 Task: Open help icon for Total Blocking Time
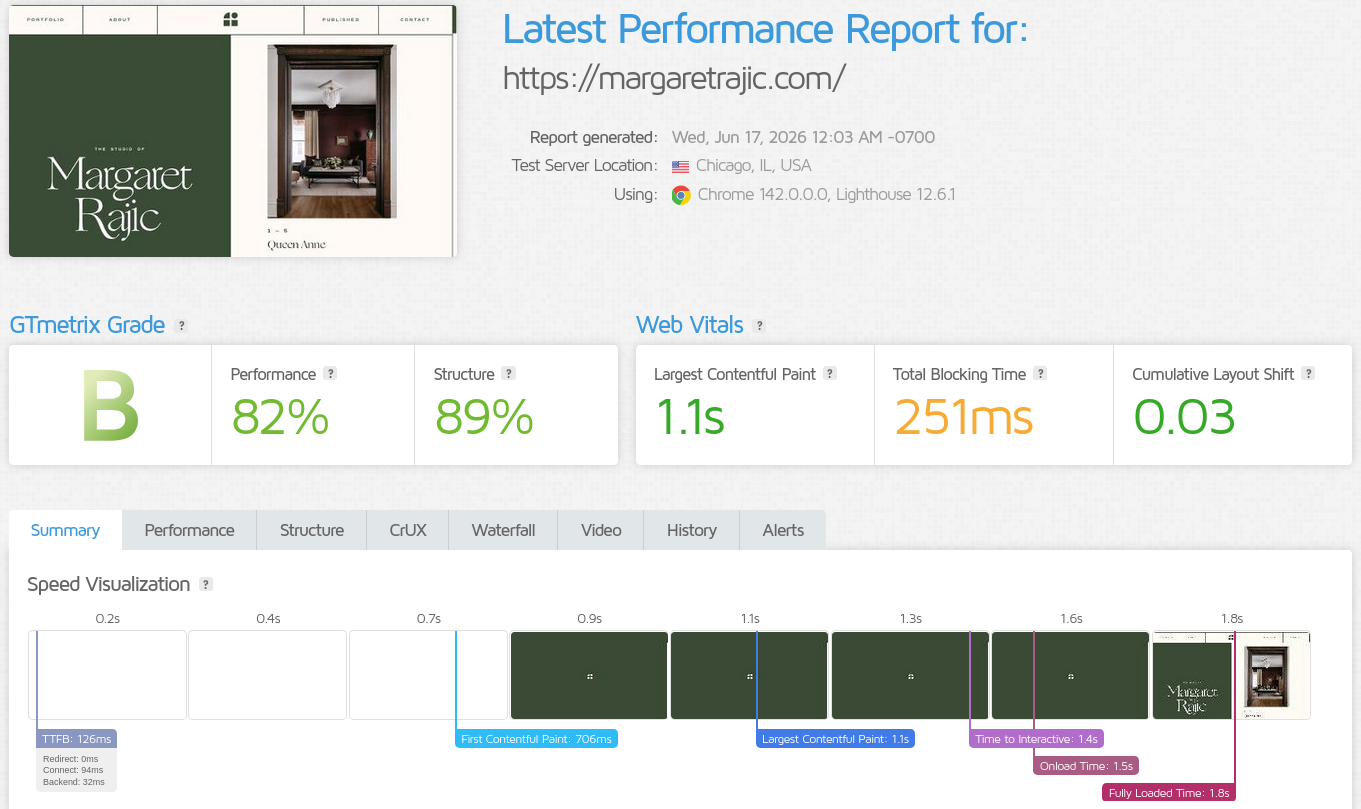click(1040, 374)
